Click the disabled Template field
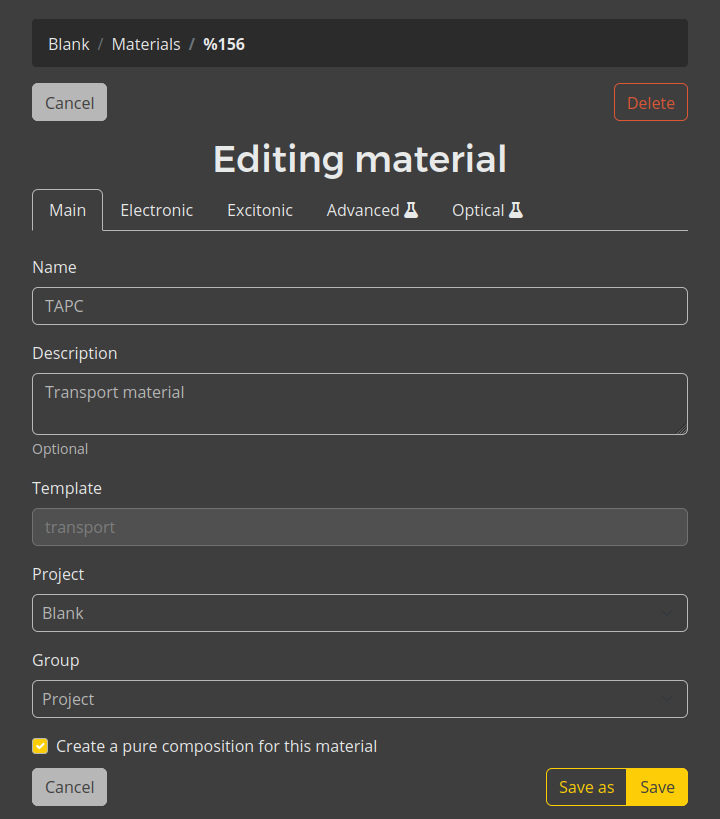The width and height of the screenshot is (720, 819). (360, 527)
